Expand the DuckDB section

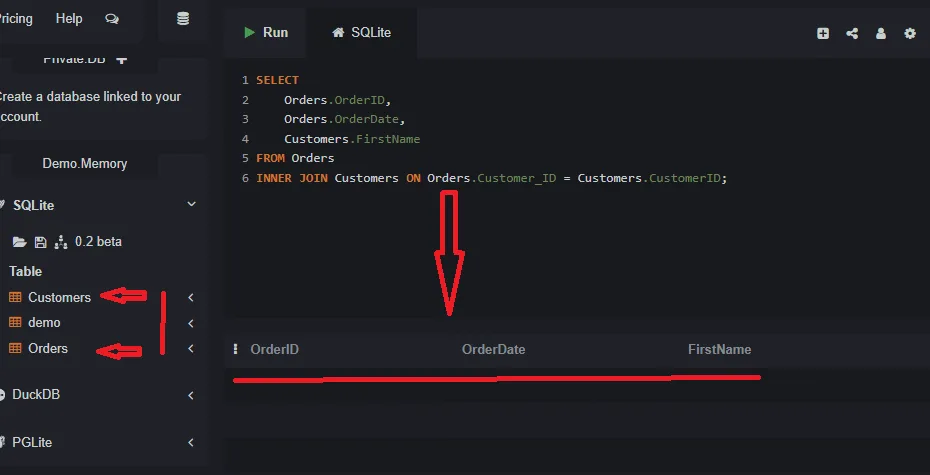(191, 395)
